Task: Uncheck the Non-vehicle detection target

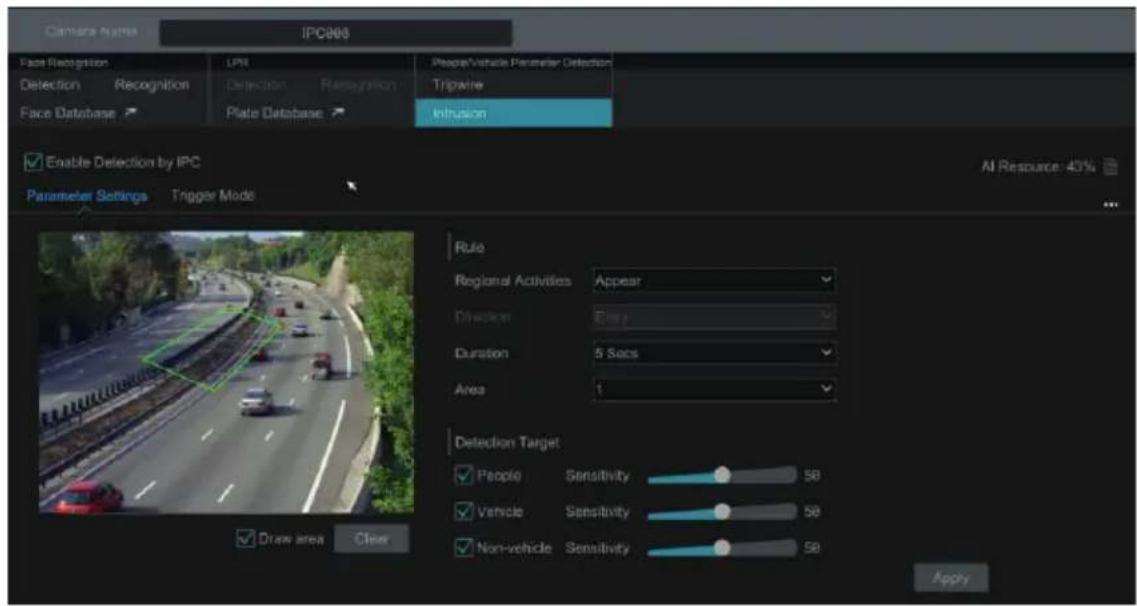Action: [463, 547]
